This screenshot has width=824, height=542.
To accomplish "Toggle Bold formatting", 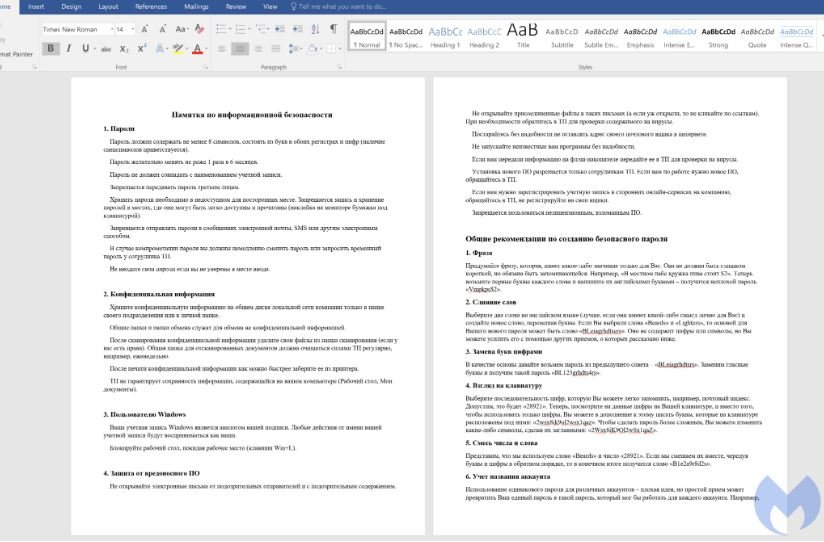I will pos(50,48).
